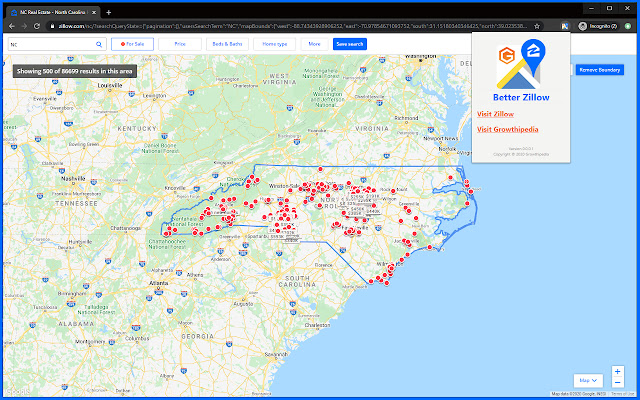Open the Price filter dropdown
640x400 pixels.
[180, 44]
